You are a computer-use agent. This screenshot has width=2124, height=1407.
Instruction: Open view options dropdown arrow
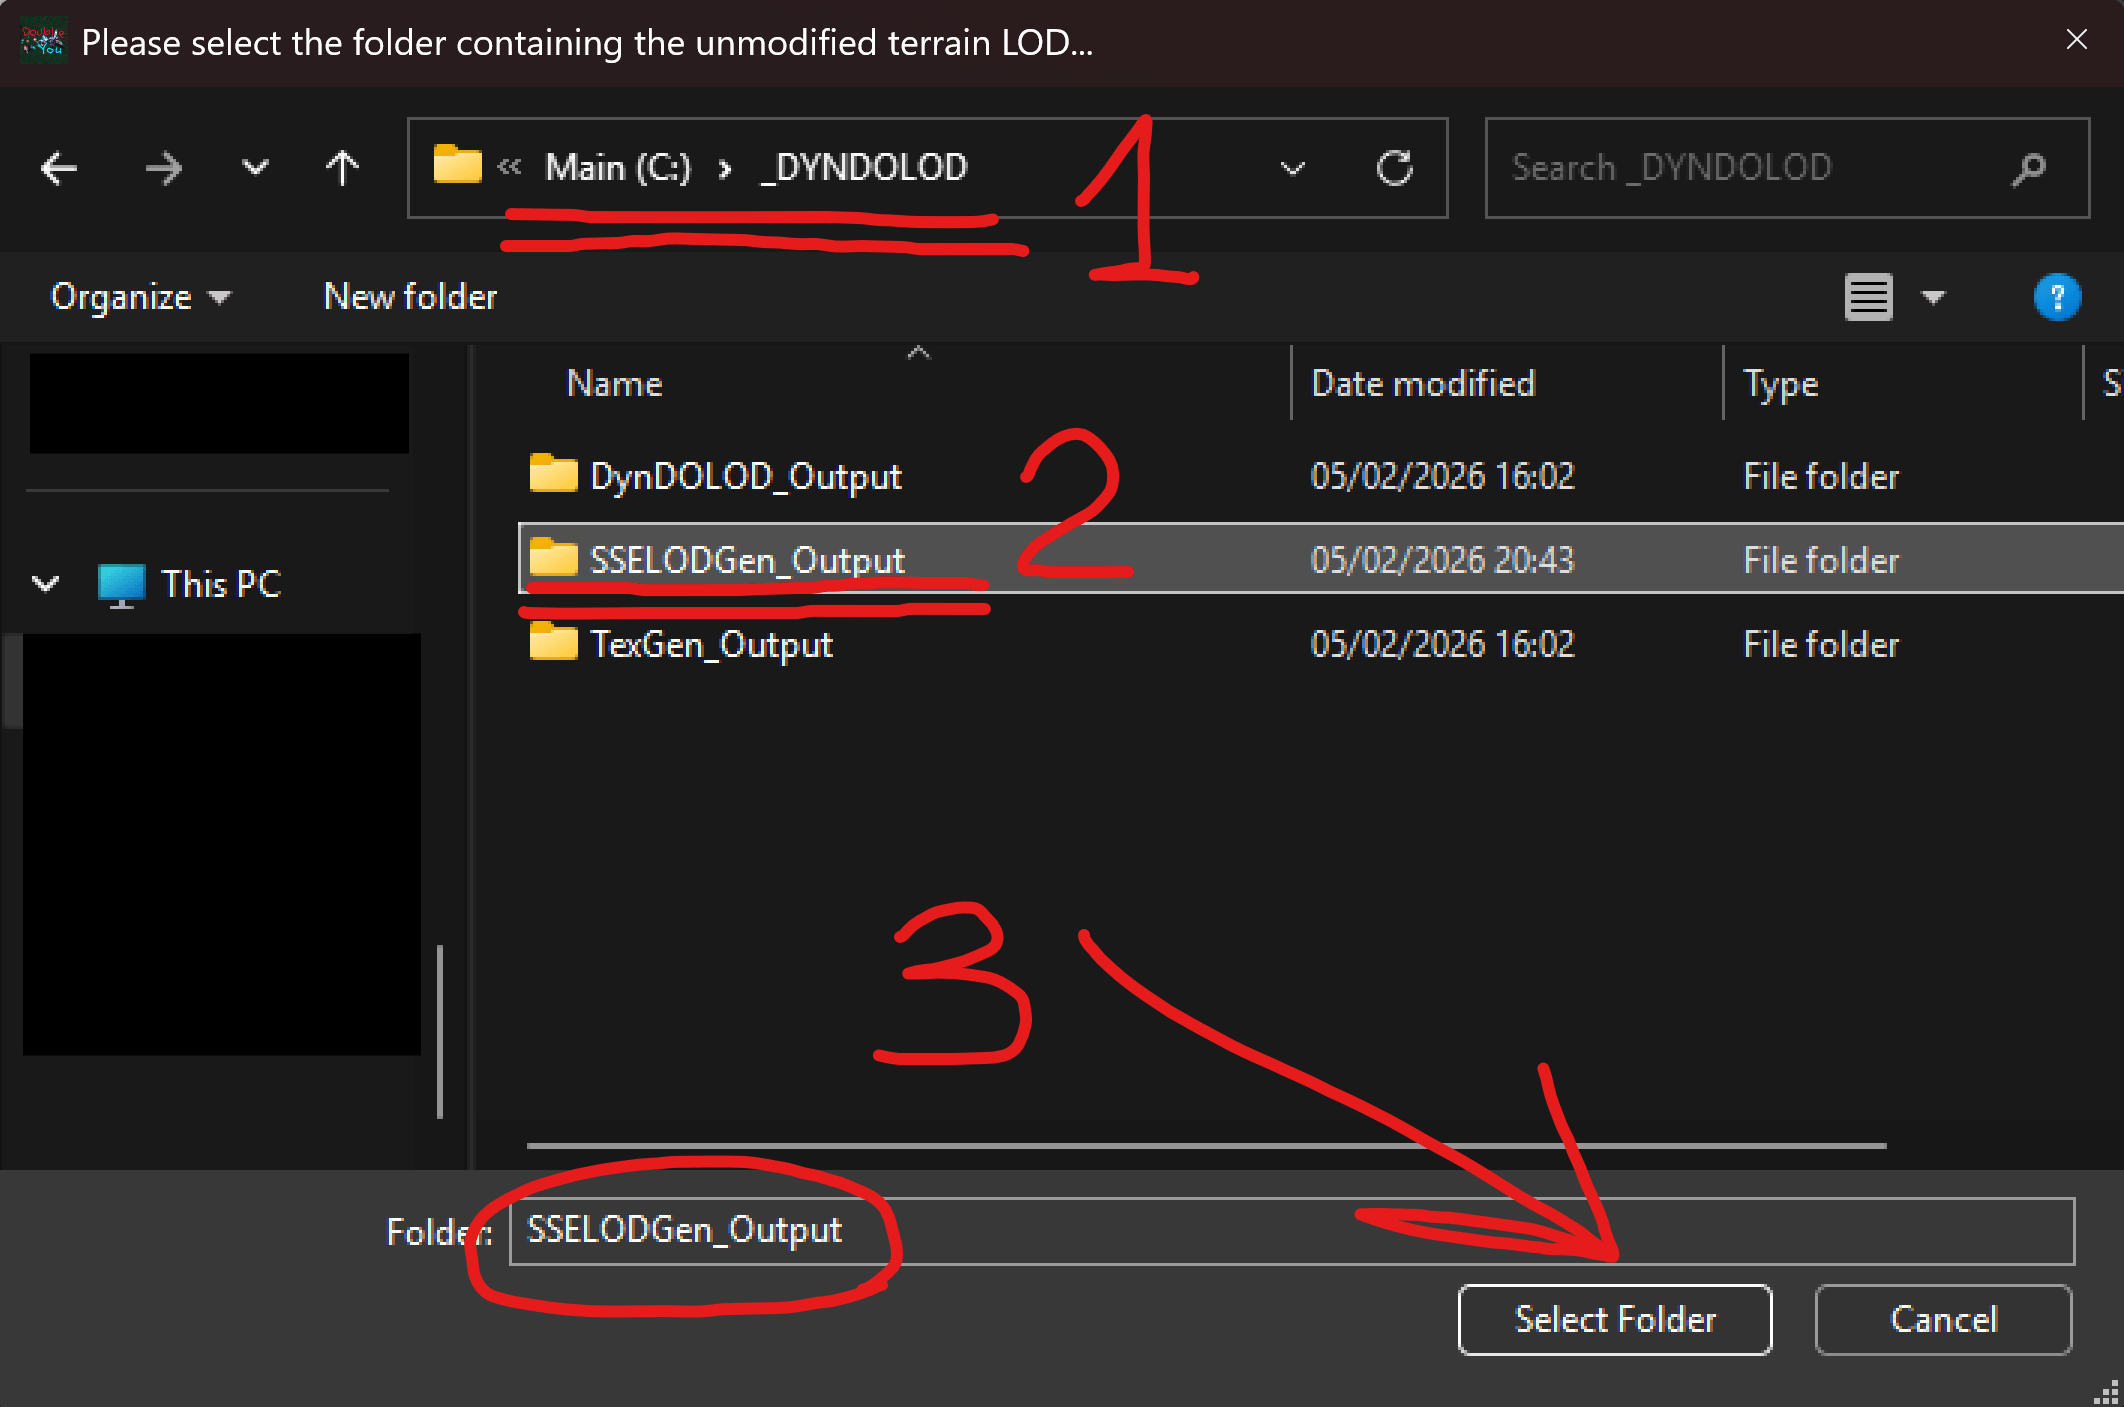coord(1933,297)
